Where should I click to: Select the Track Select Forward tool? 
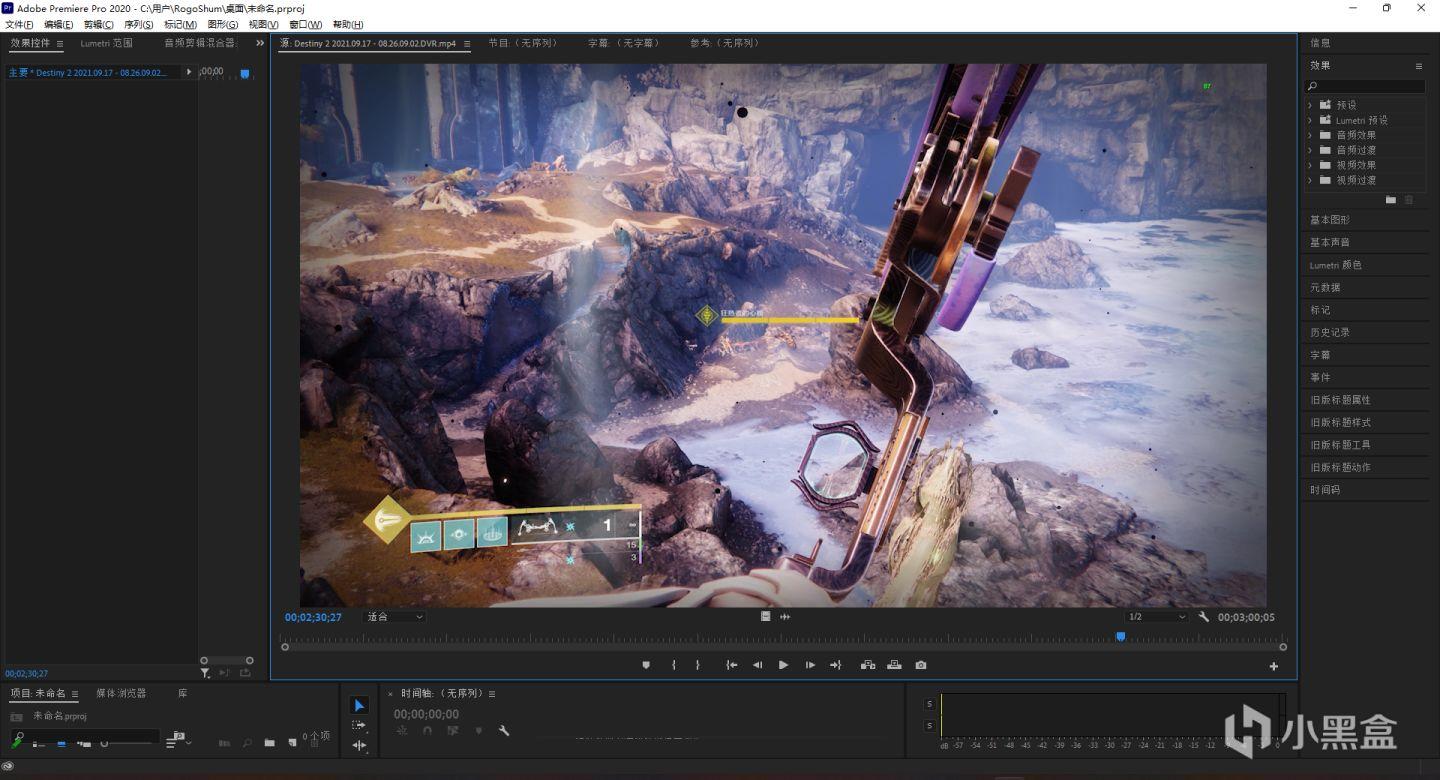pos(359,725)
